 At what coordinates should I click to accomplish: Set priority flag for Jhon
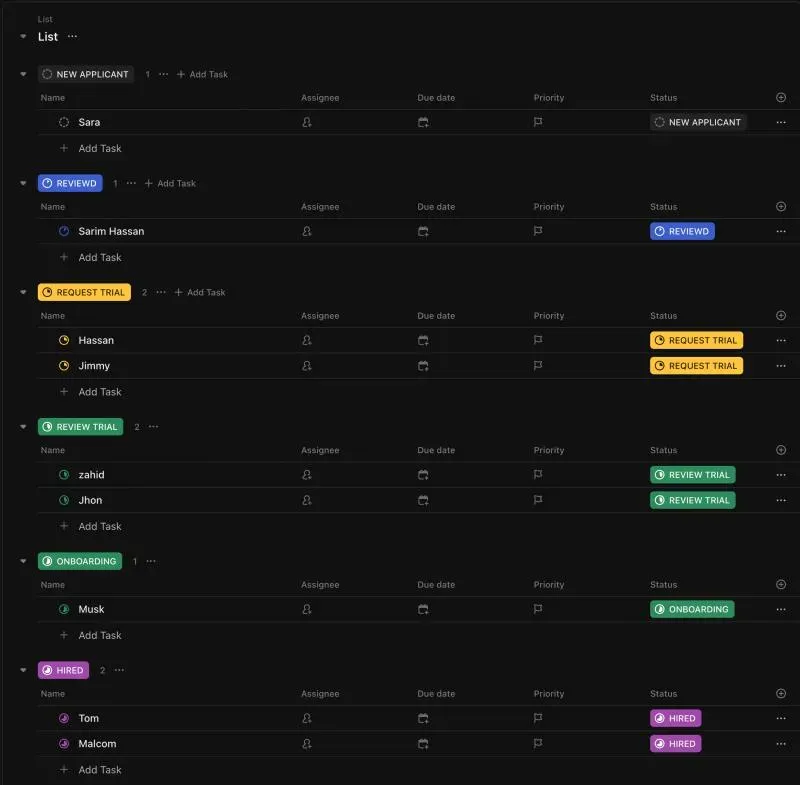click(x=538, y=500)
